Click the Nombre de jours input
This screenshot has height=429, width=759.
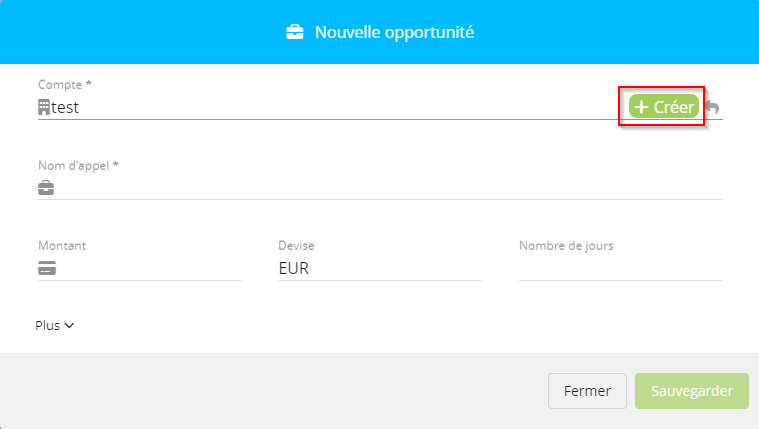click(x=620, y=268)
